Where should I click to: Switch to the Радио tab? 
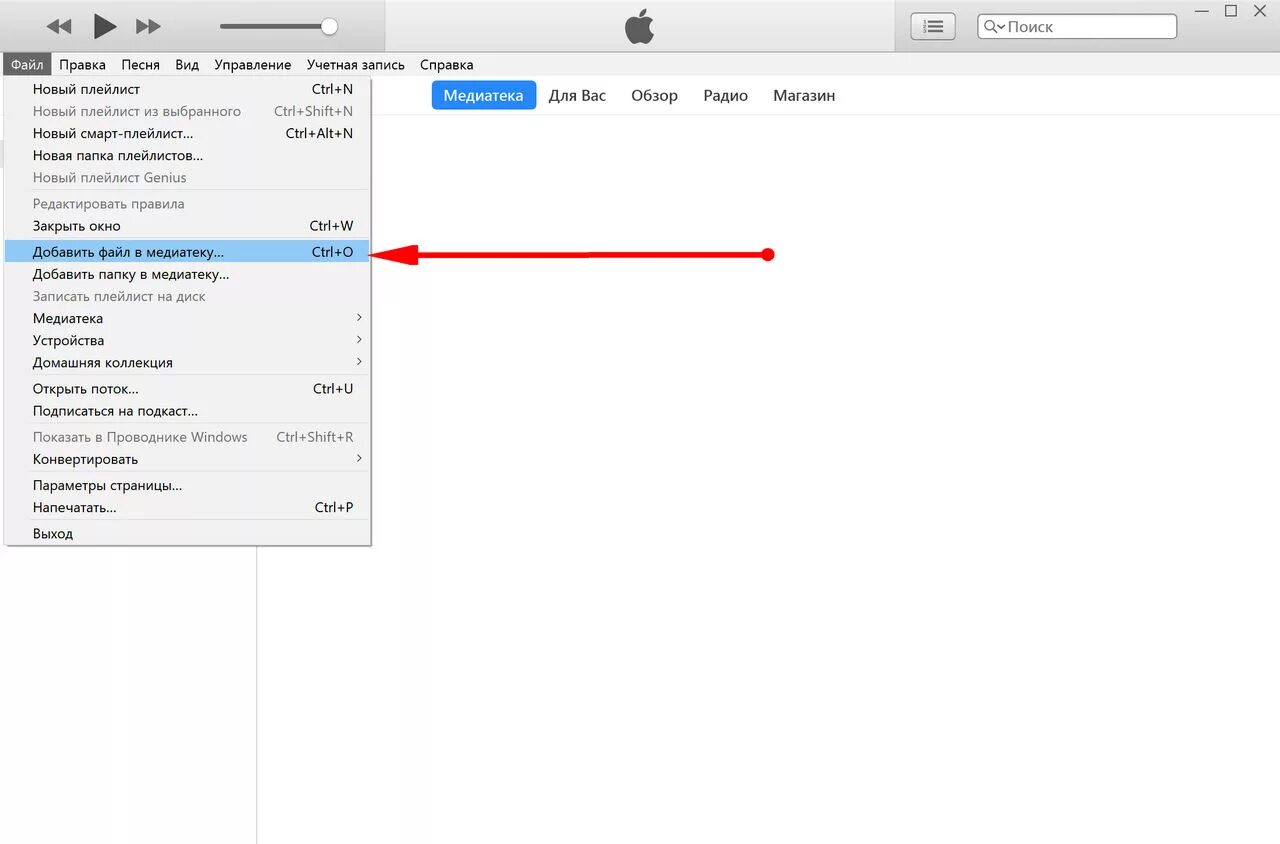coord(725,96)
